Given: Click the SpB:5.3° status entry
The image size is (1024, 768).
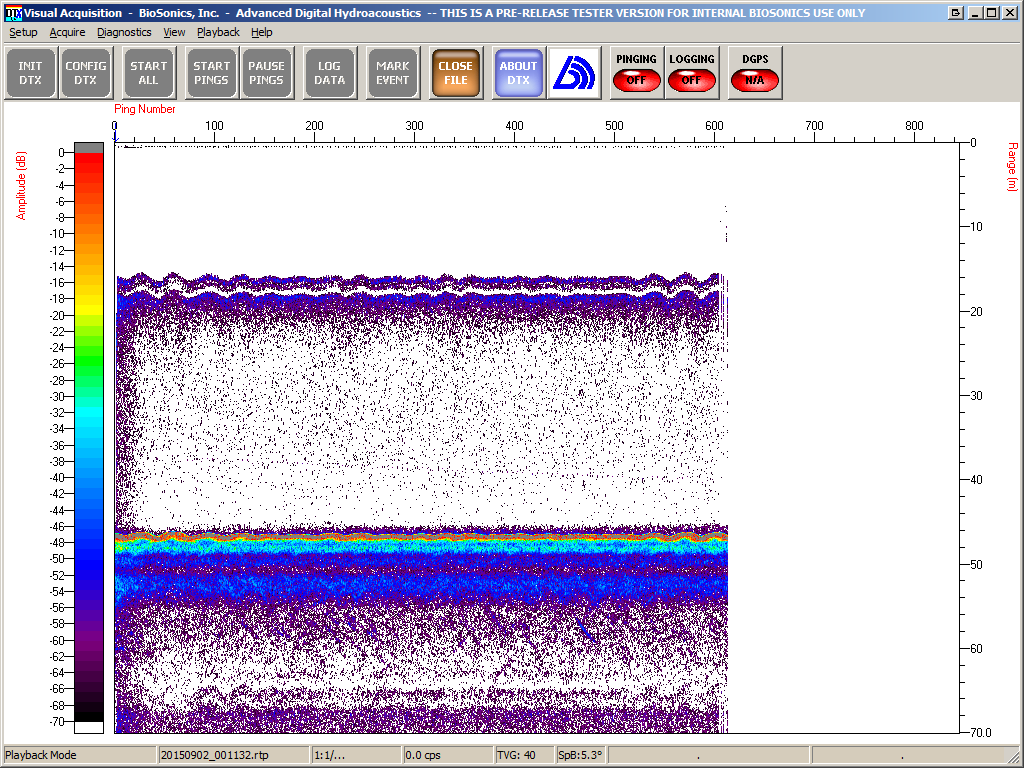Looking at the screenshot, I should tap(580, 755).
